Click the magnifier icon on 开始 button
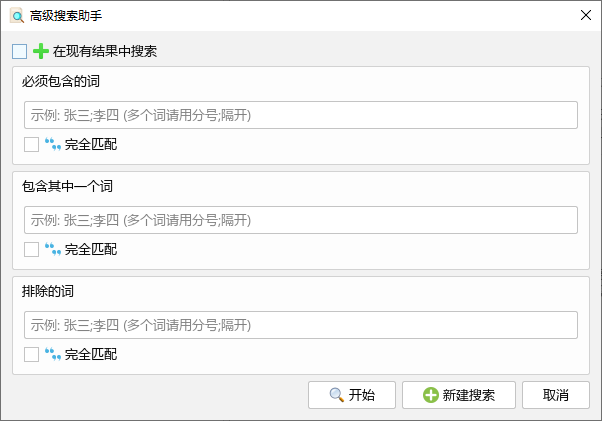 click(x=336, y=395)
